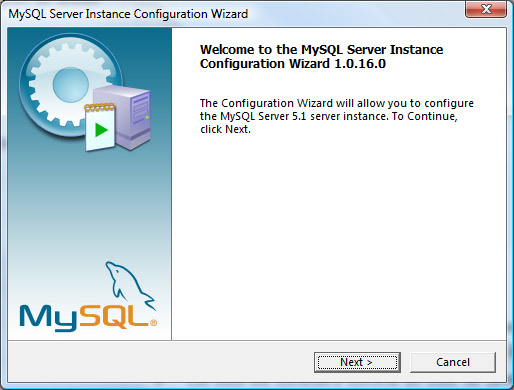The height and width of the screenshot is (390, 514).
Task: Click the "click Next." instruction text
Action: click(x=225, y=129)
